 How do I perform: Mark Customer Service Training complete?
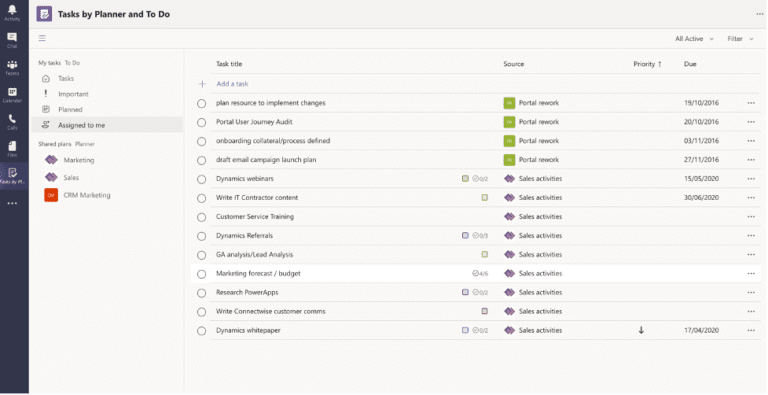[x=201, y=217]
